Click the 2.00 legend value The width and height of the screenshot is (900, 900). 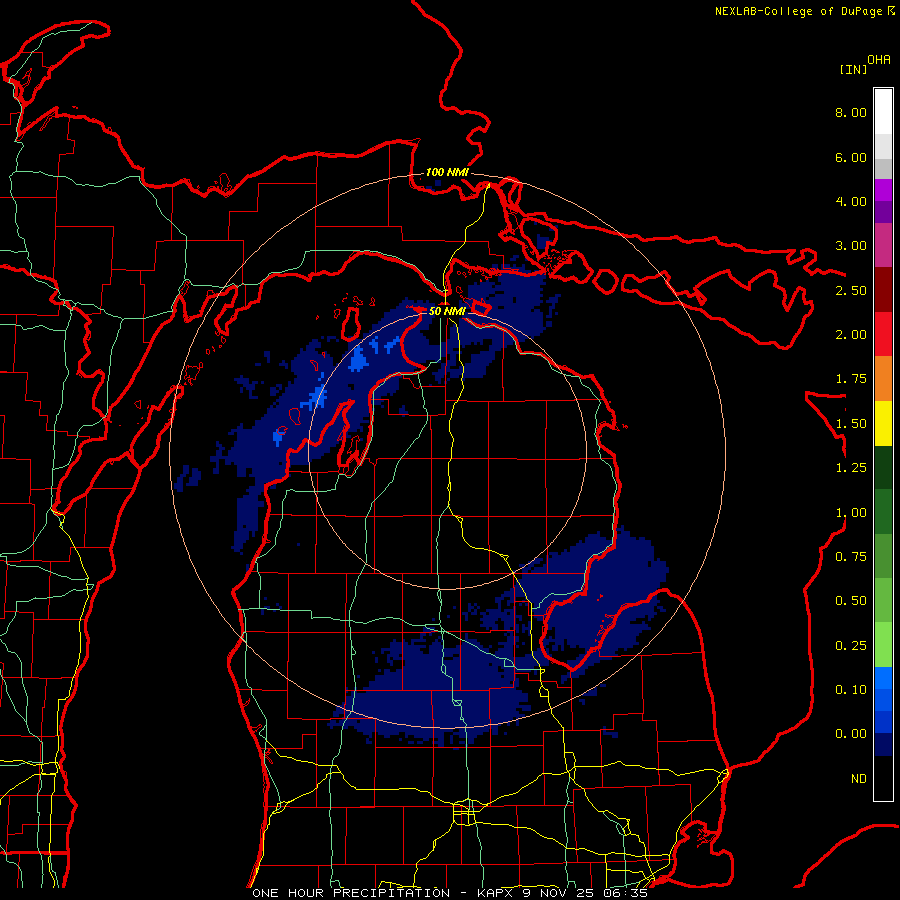(851, 335)
